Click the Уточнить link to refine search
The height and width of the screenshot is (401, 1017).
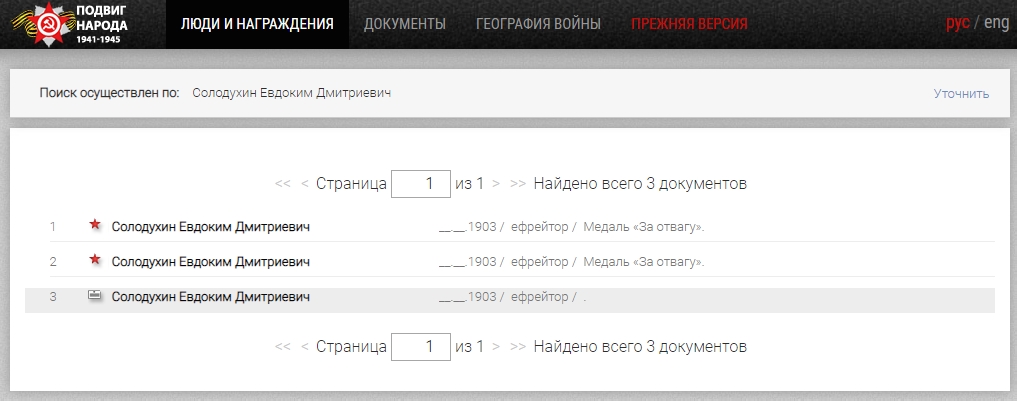(961, 94)
